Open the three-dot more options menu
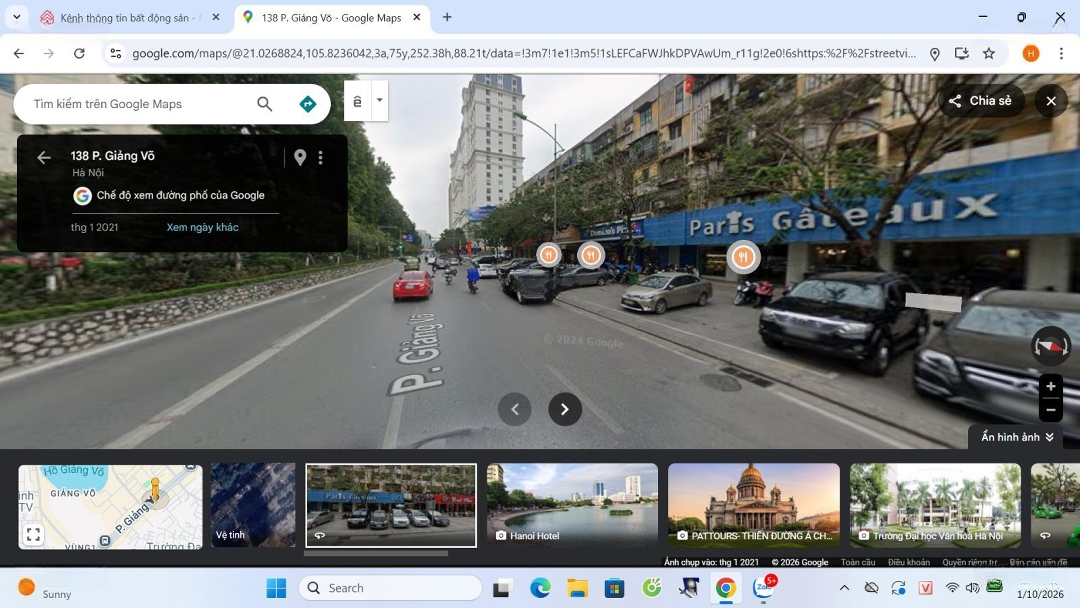Screen dimensions: 1080x608 321,157
